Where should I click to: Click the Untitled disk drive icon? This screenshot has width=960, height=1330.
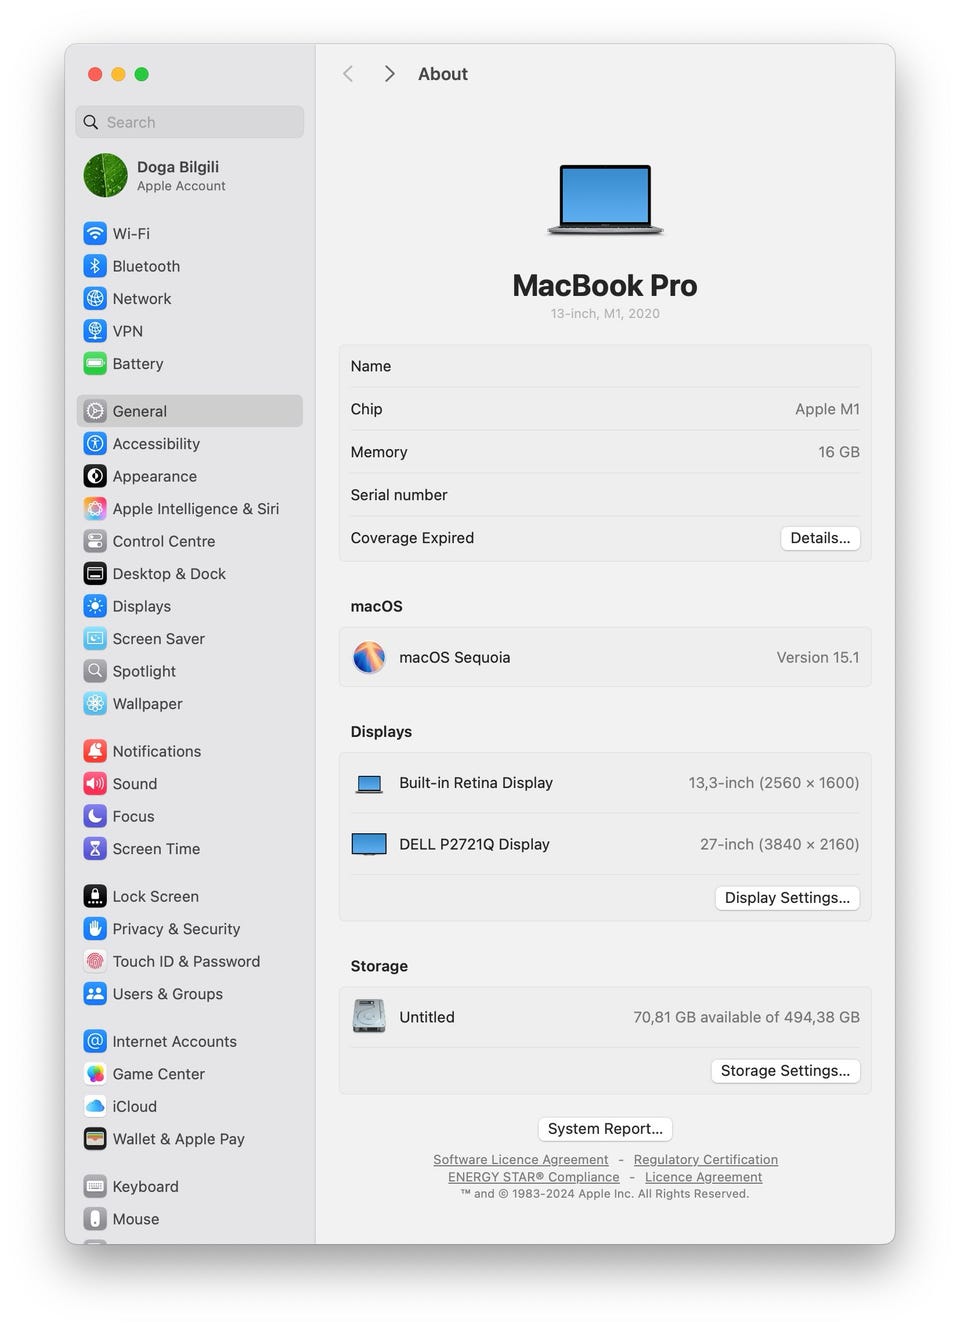click(369, 1016)
